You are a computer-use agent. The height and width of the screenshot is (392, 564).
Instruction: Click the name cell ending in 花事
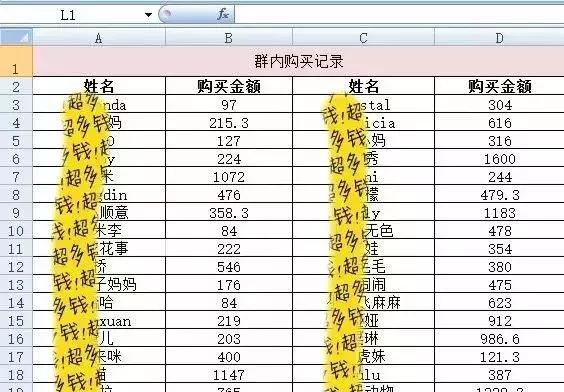[x=99, y=248]
